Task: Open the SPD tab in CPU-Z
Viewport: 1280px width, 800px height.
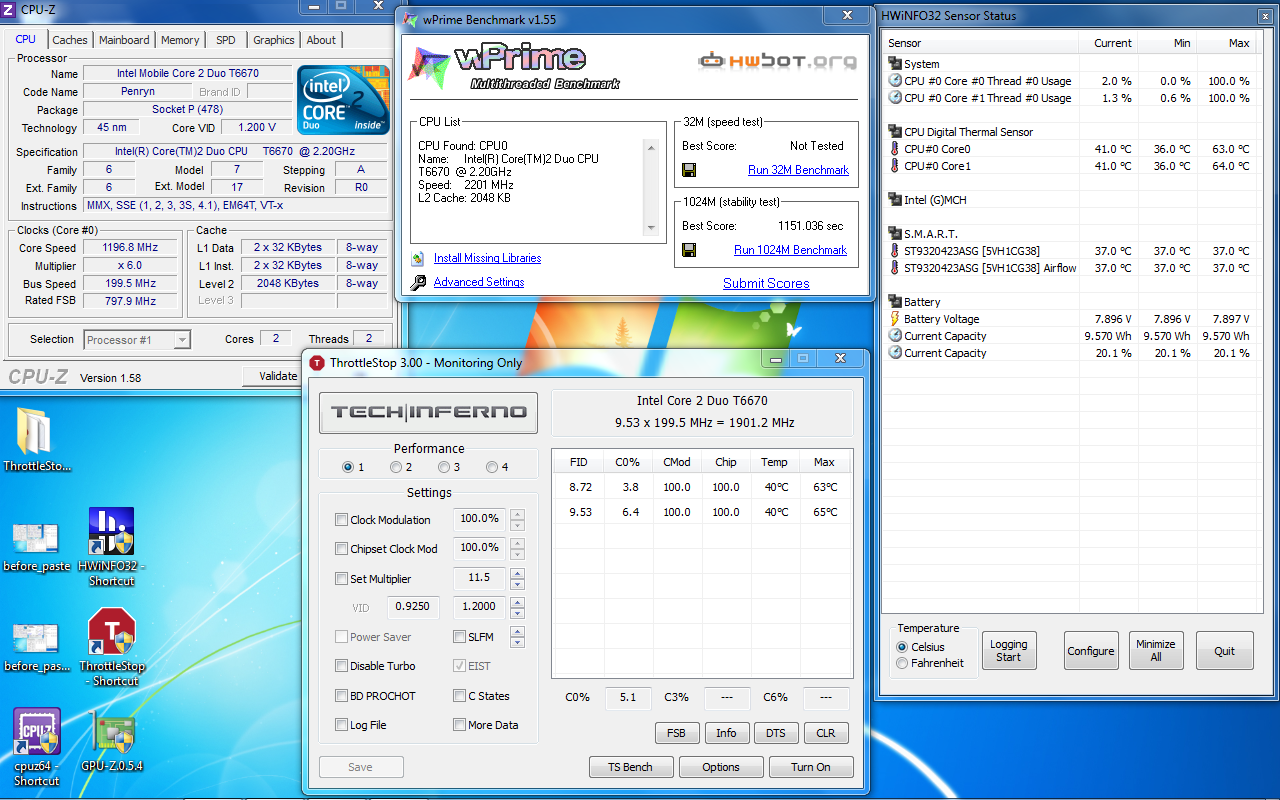Action: [226, 40]
